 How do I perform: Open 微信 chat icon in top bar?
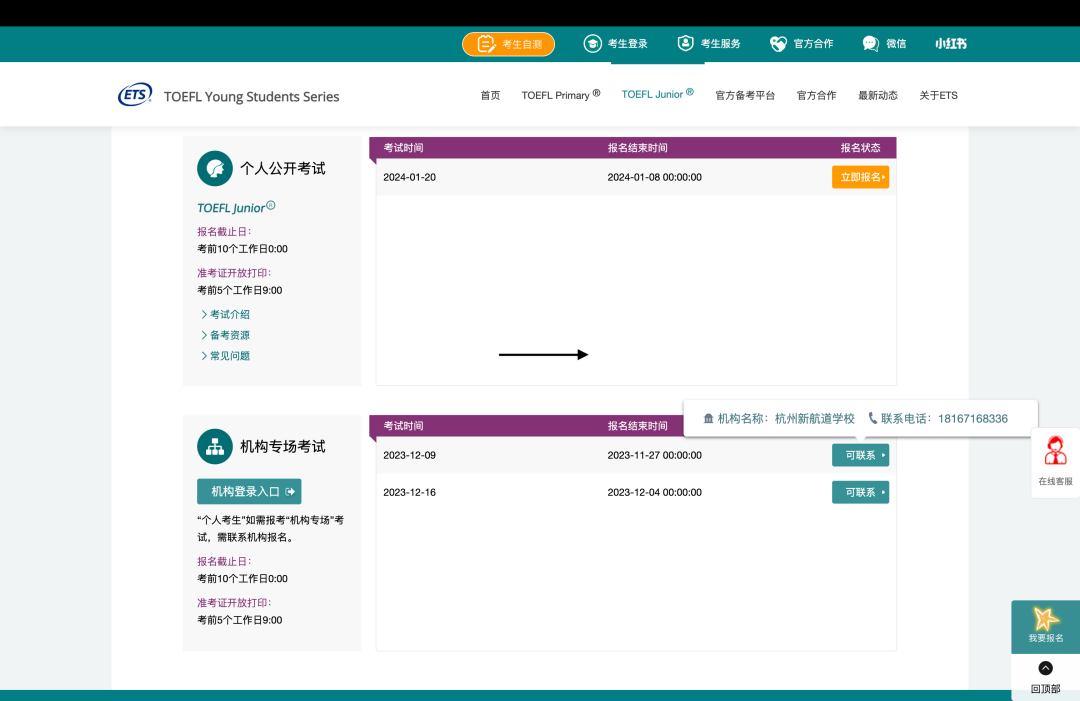coord(871,44)
